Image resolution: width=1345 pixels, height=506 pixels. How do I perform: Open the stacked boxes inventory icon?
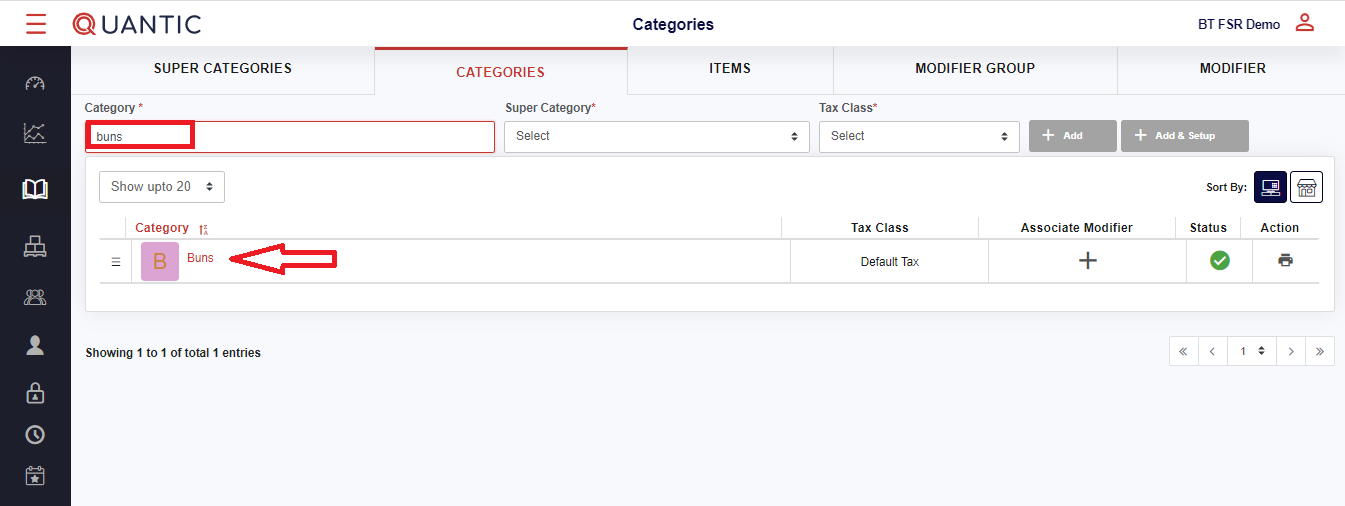pyautogui.click(x=35, y=246)
